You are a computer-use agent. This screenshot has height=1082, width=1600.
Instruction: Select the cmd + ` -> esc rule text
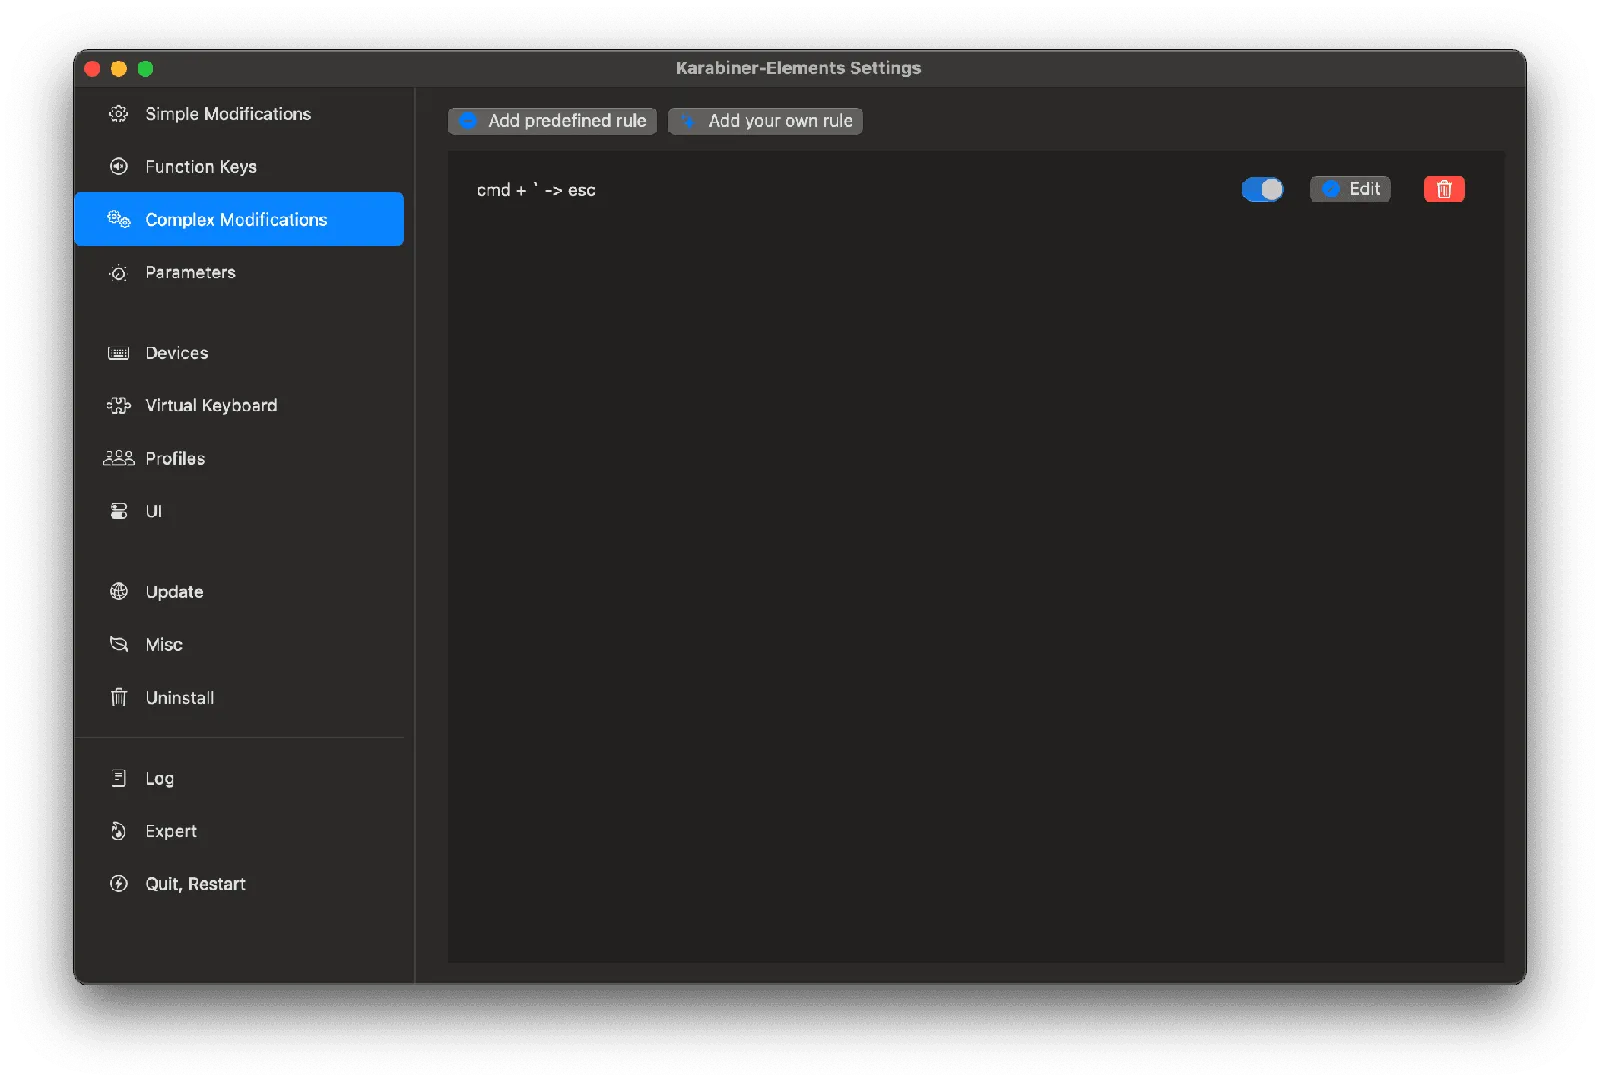point(536,190)
